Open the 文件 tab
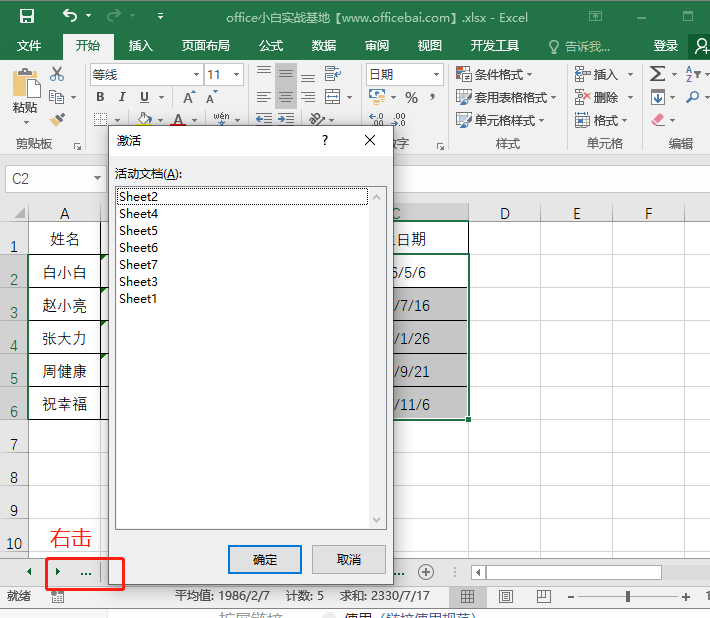Image resolution: width=710 pixels, height=618 pixels. point(29,46)
